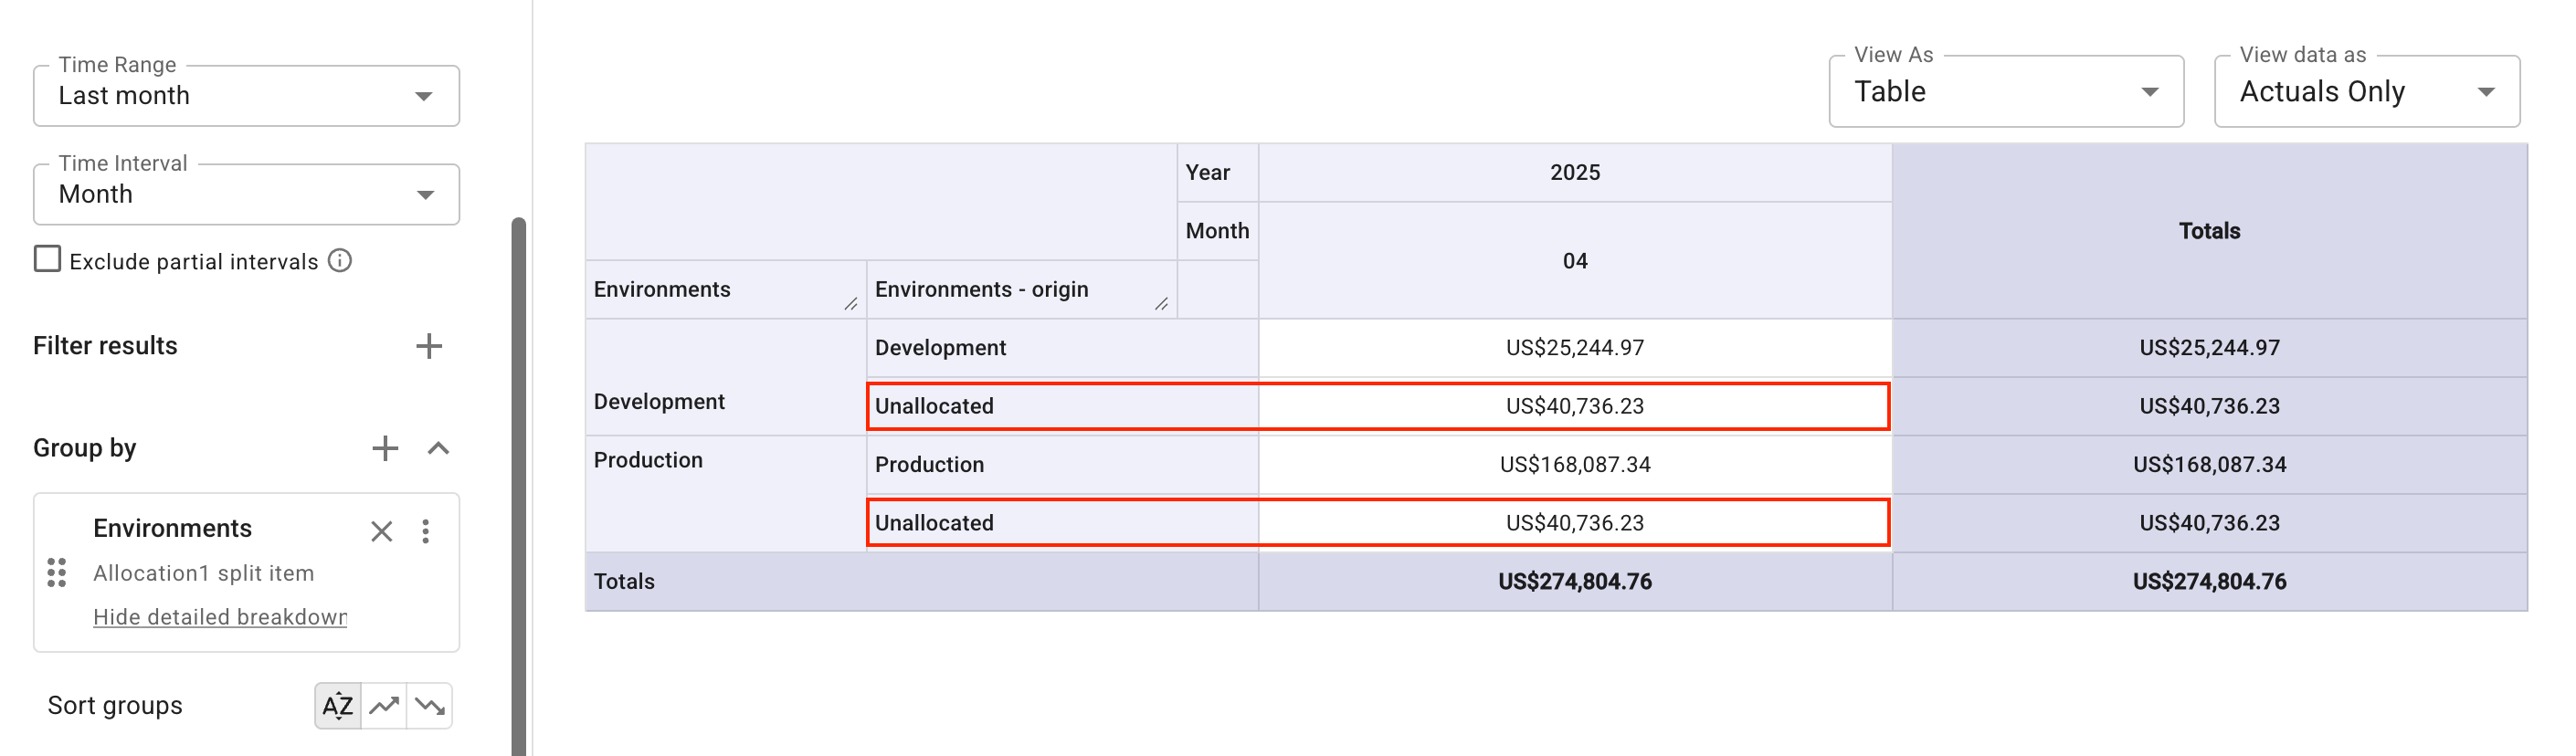
Task: Select the ascending trend sort icon
Action: click(x=385, y=705)
